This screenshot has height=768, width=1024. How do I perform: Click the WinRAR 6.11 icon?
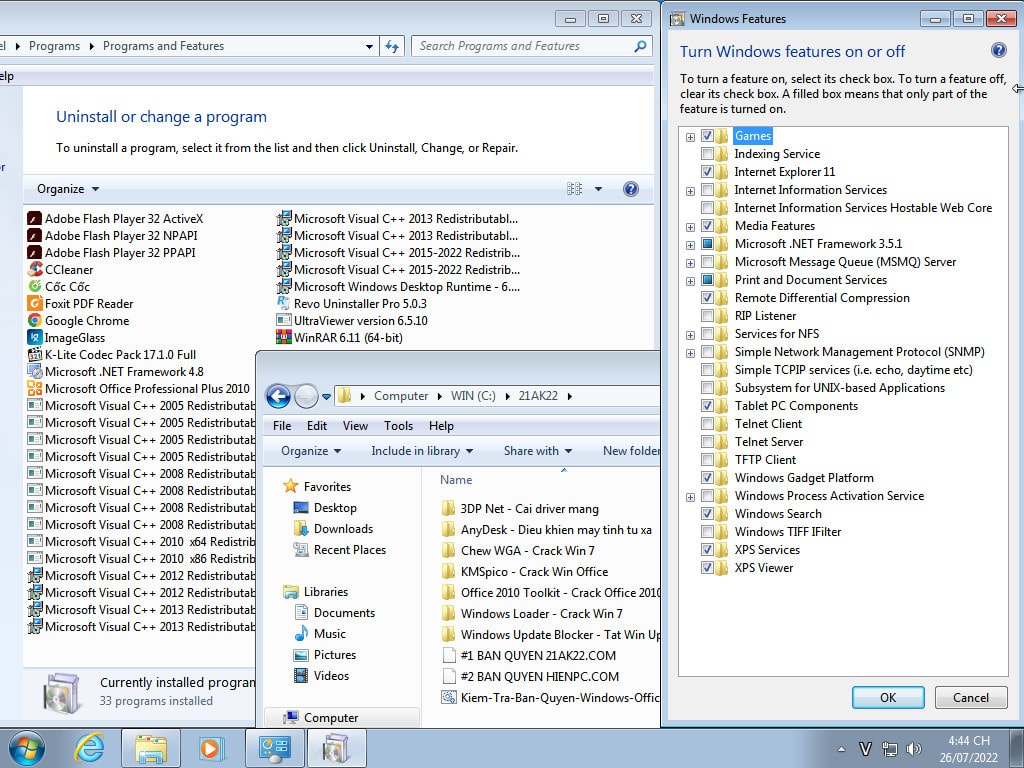[x=283, y=338]
